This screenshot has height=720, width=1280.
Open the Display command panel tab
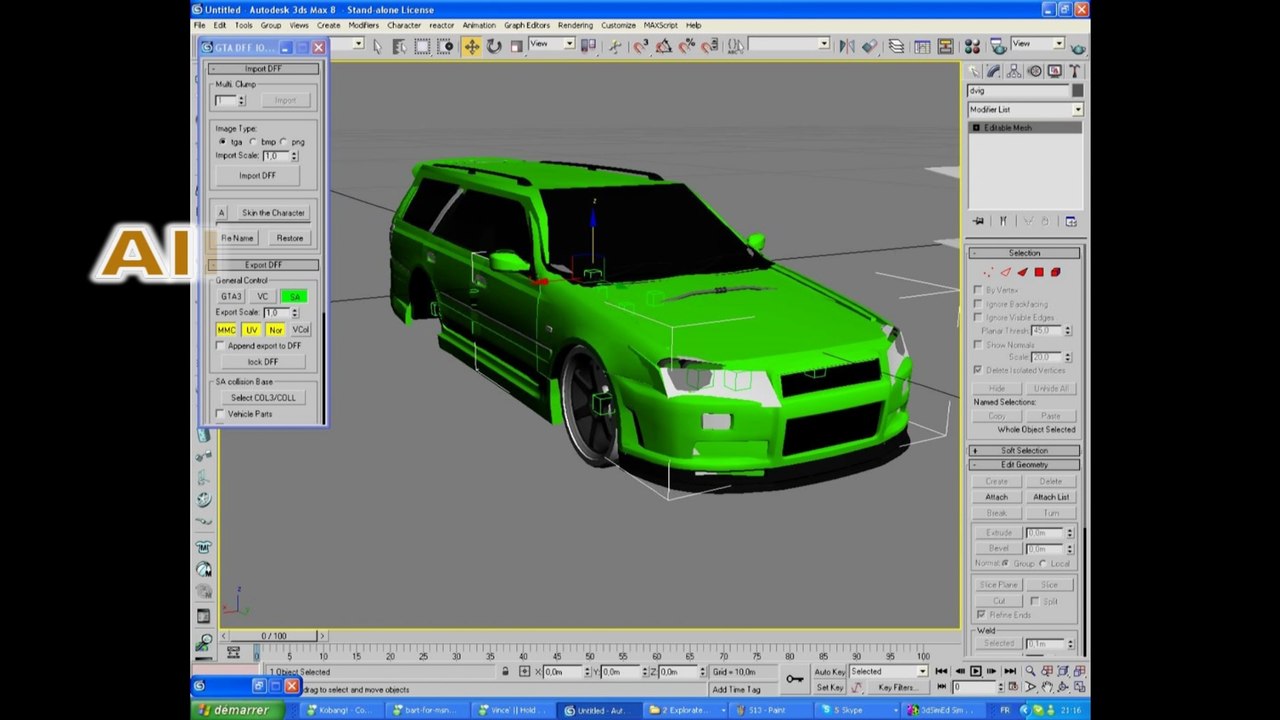(x=1054, y=71)
